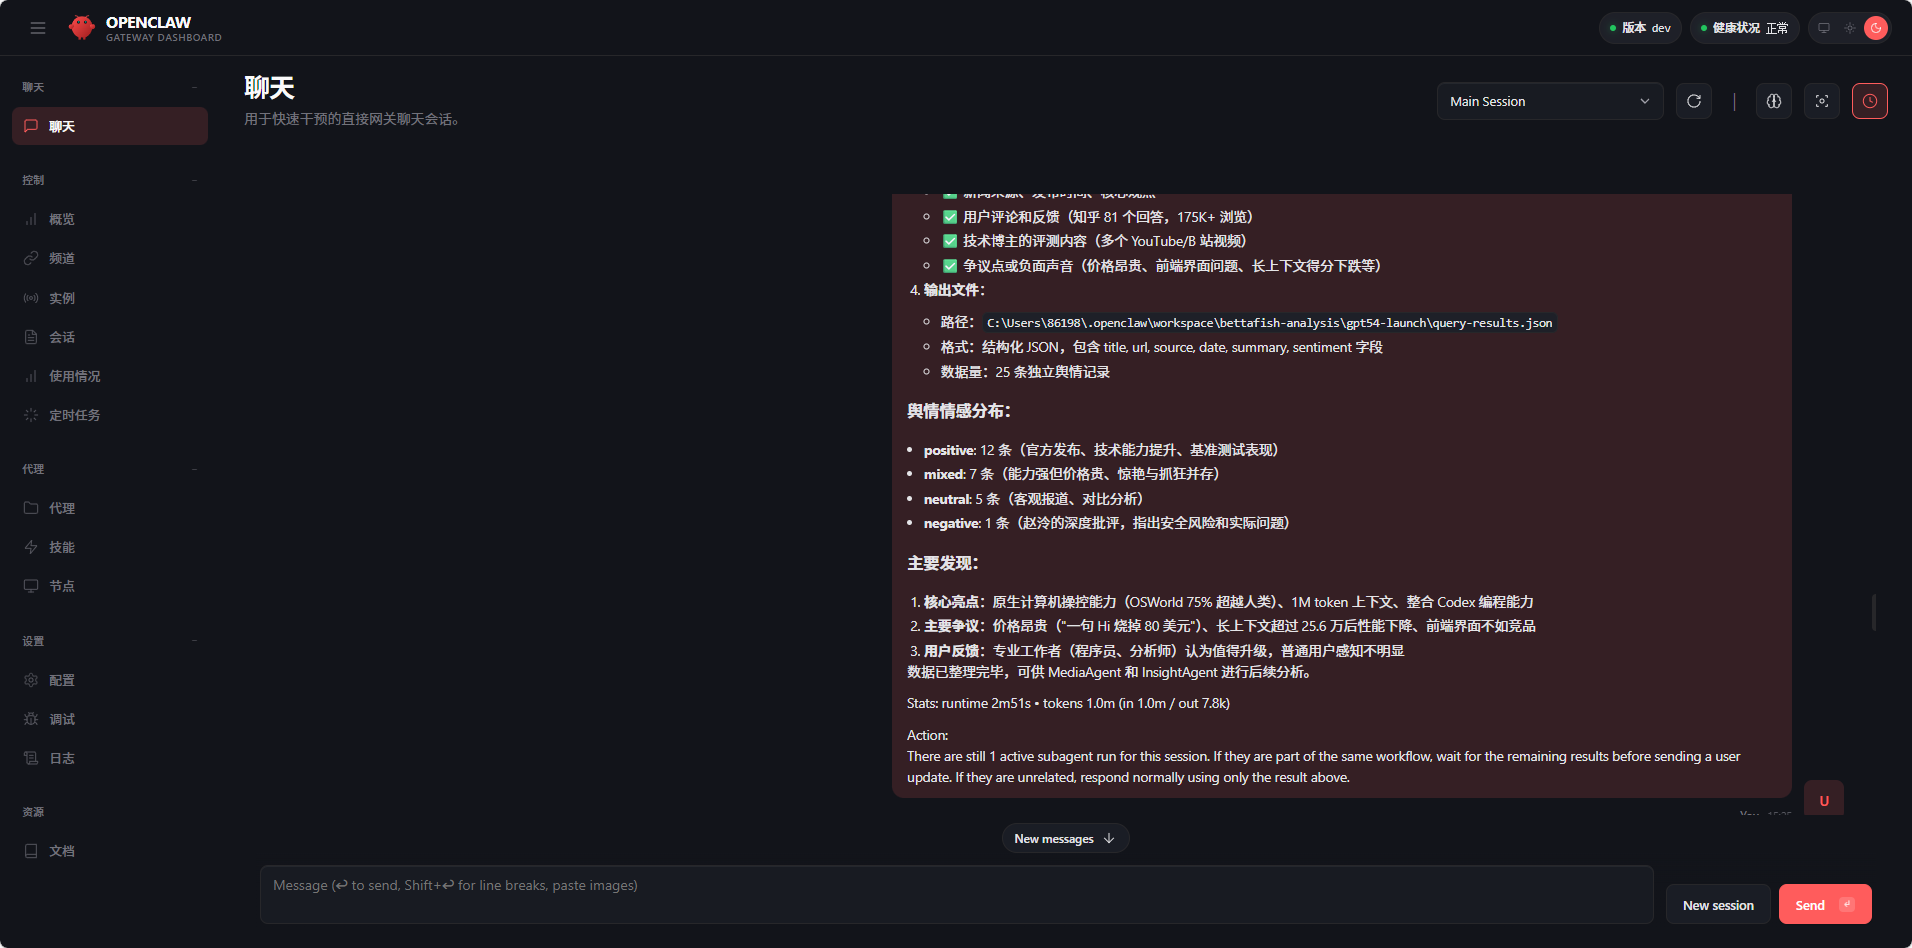
Task: Click the 文档 book icon
Action: (x=31, y=851)
